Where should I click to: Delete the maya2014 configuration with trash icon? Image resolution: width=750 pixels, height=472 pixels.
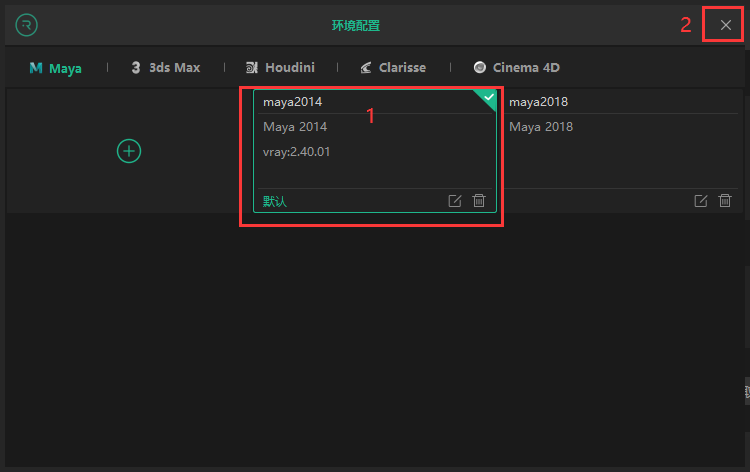(479, 201)
